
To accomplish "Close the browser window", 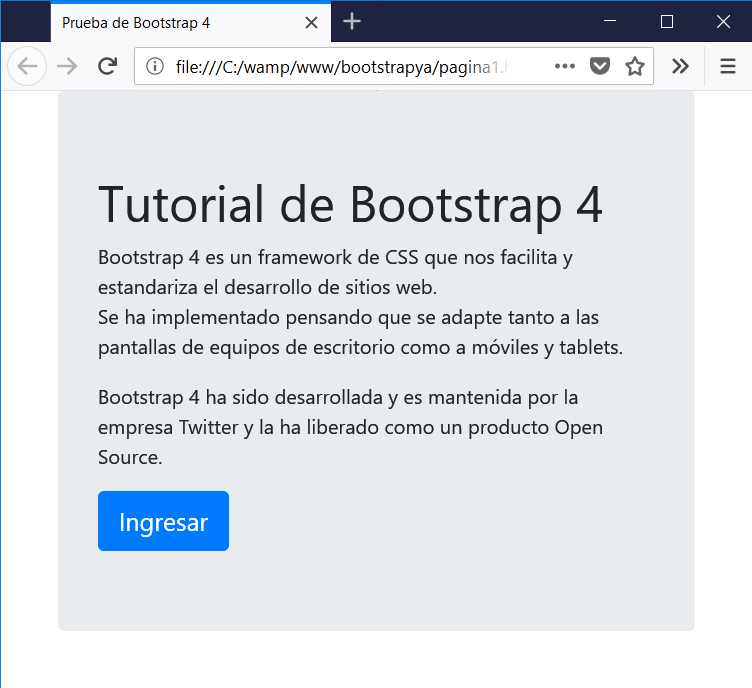I will tap(723, 22).
